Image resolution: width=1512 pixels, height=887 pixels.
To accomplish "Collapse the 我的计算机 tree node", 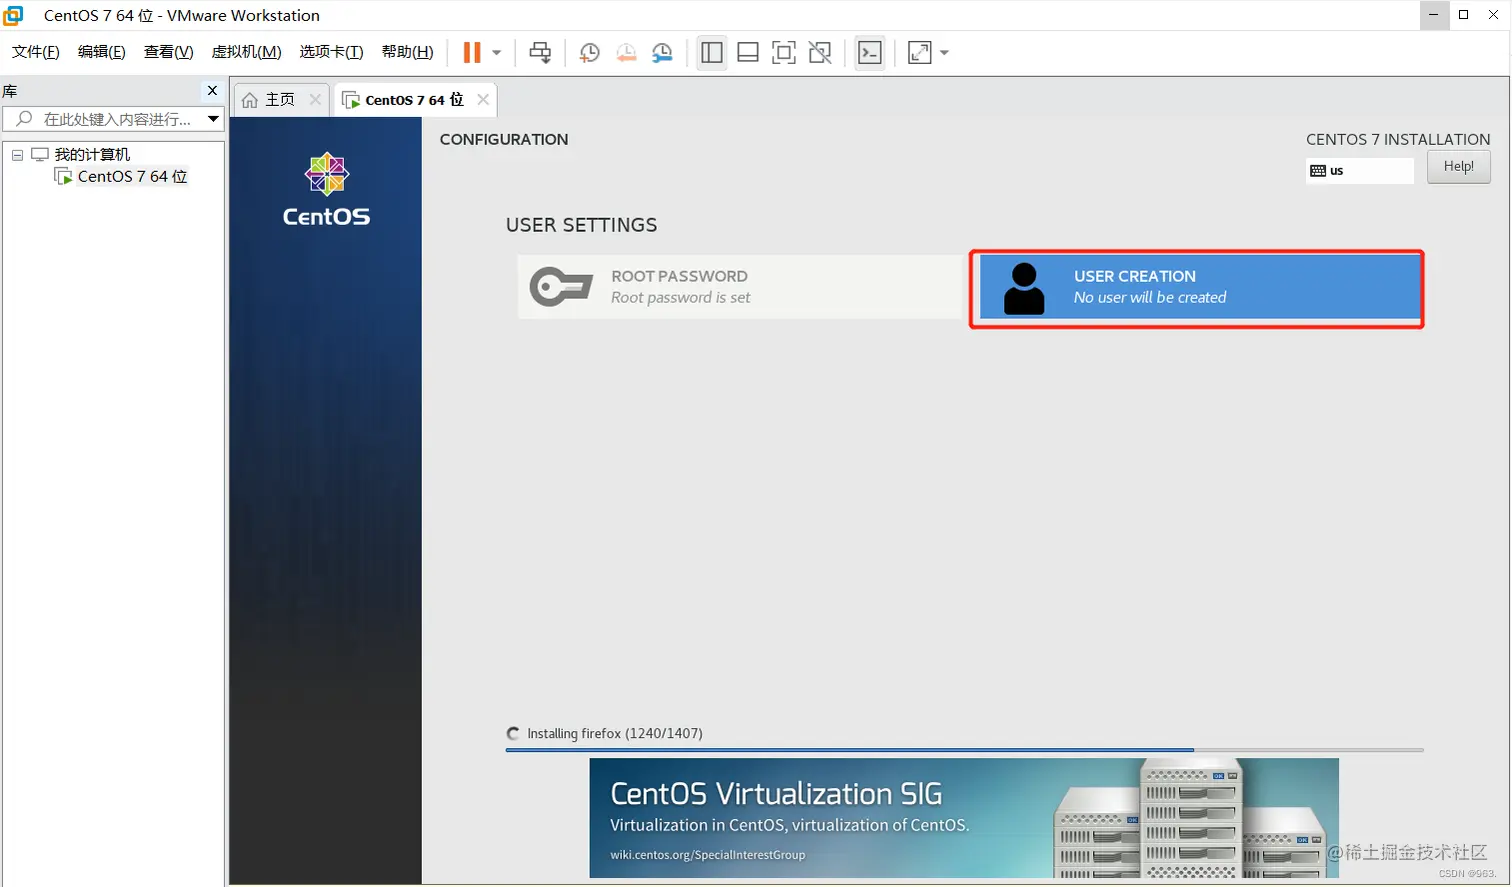I will click(x=17, y=155).
